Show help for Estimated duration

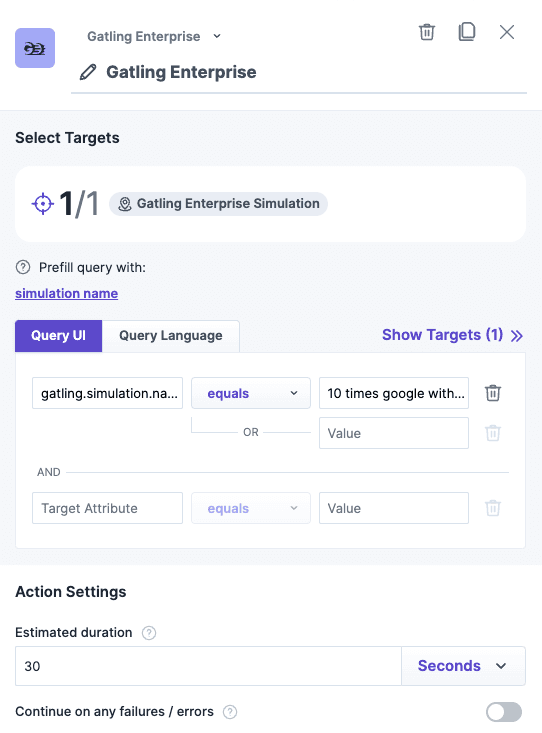[x=149, y=633]
